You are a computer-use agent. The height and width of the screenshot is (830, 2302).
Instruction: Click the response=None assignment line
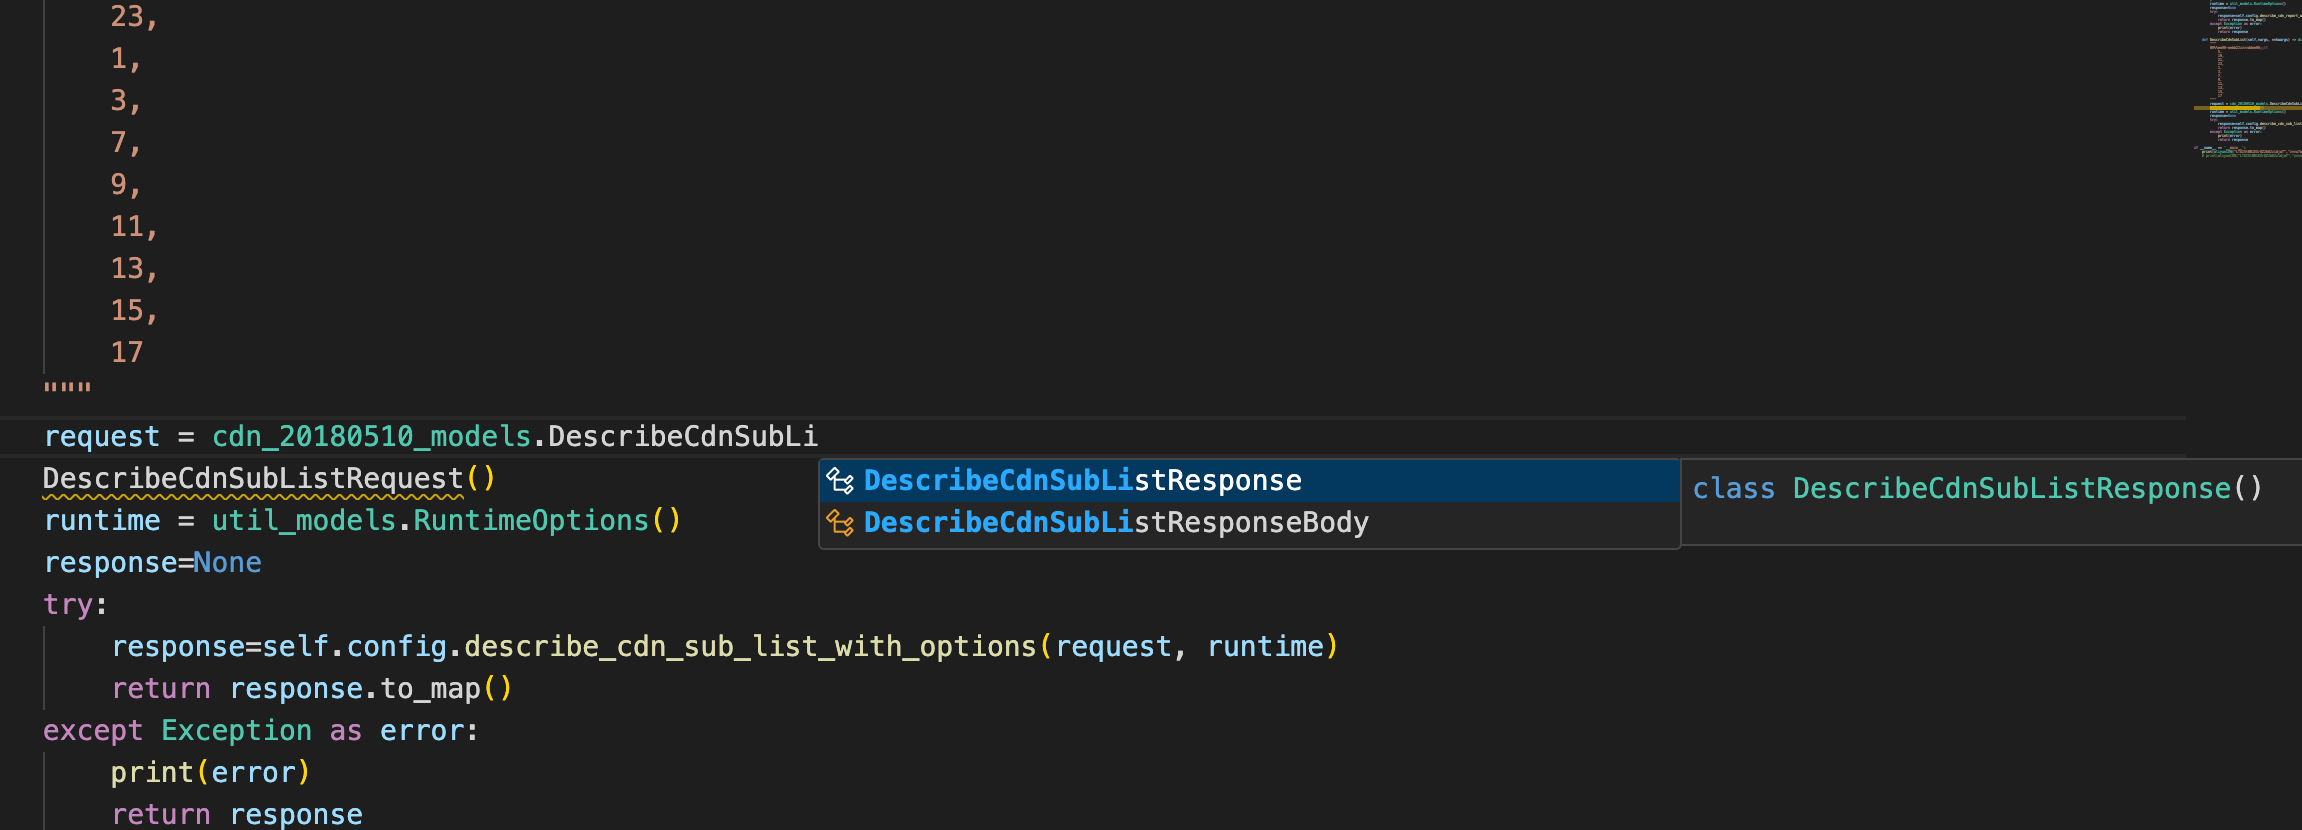click(152, 563)
